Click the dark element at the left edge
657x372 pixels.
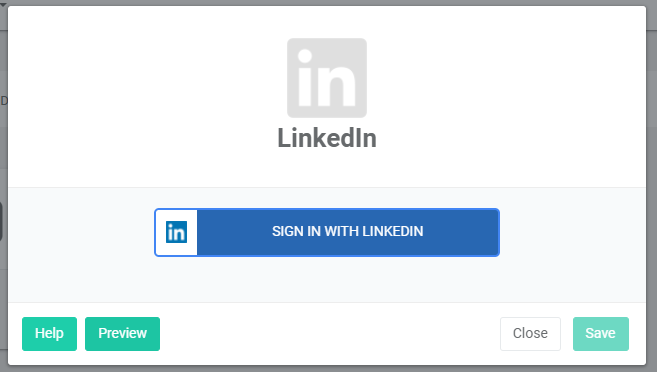tap(1, 222)
